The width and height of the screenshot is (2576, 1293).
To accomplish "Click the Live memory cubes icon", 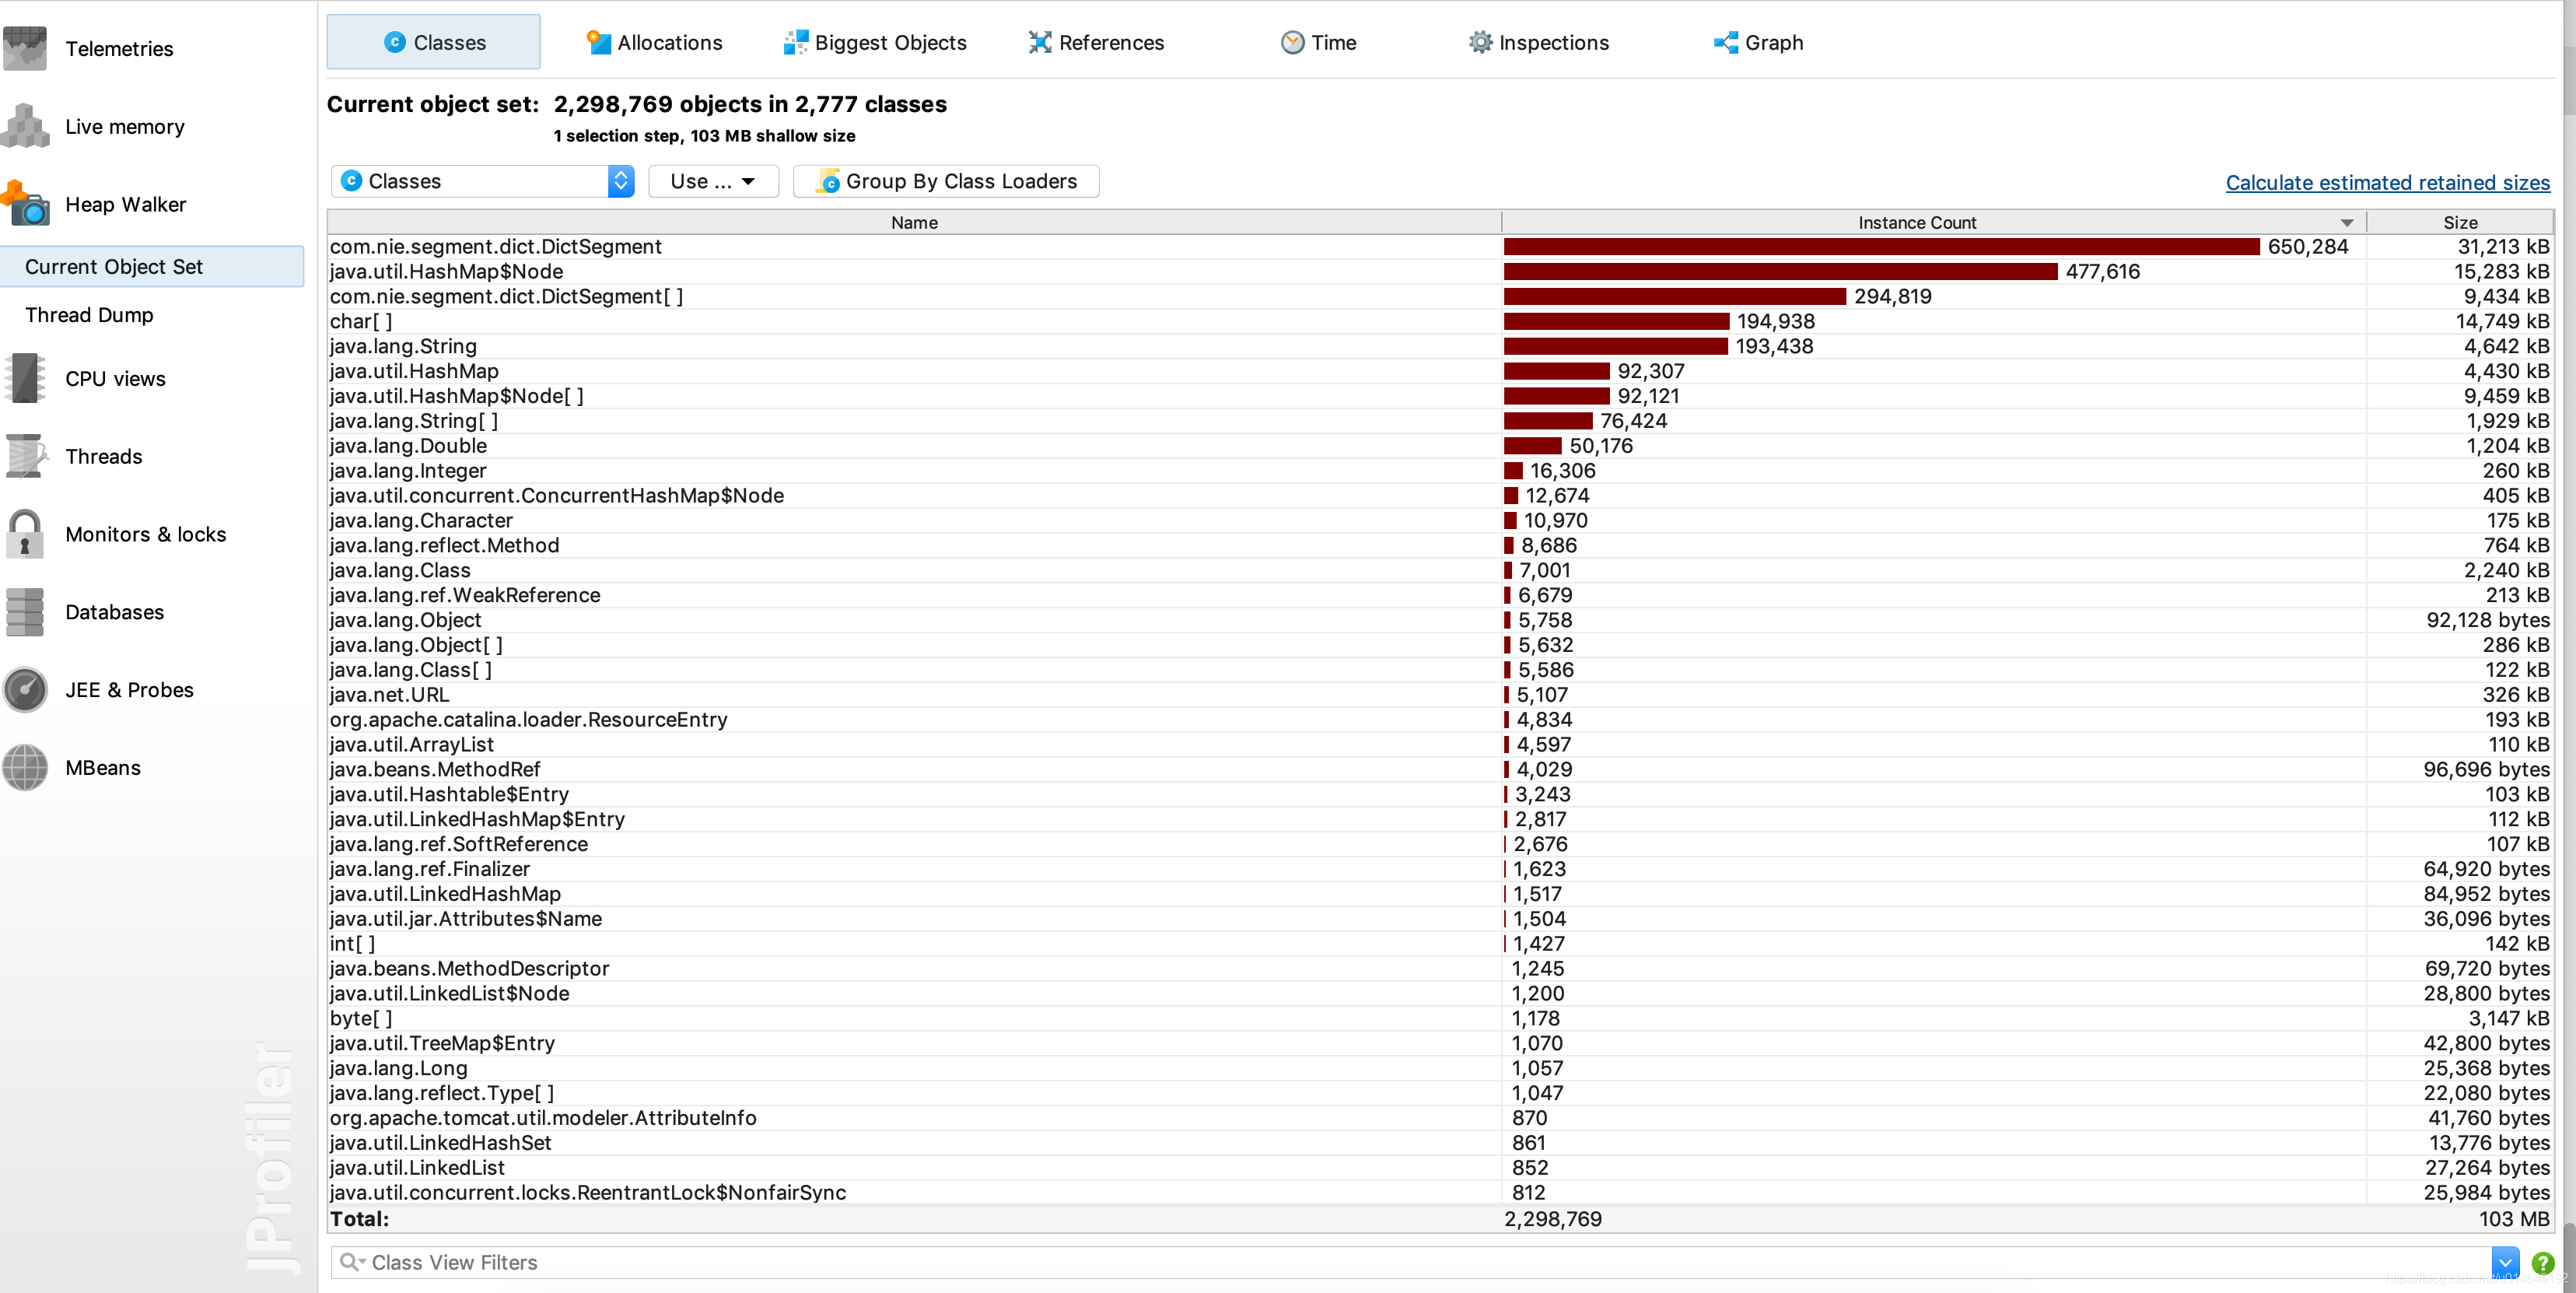I will 25,126.
